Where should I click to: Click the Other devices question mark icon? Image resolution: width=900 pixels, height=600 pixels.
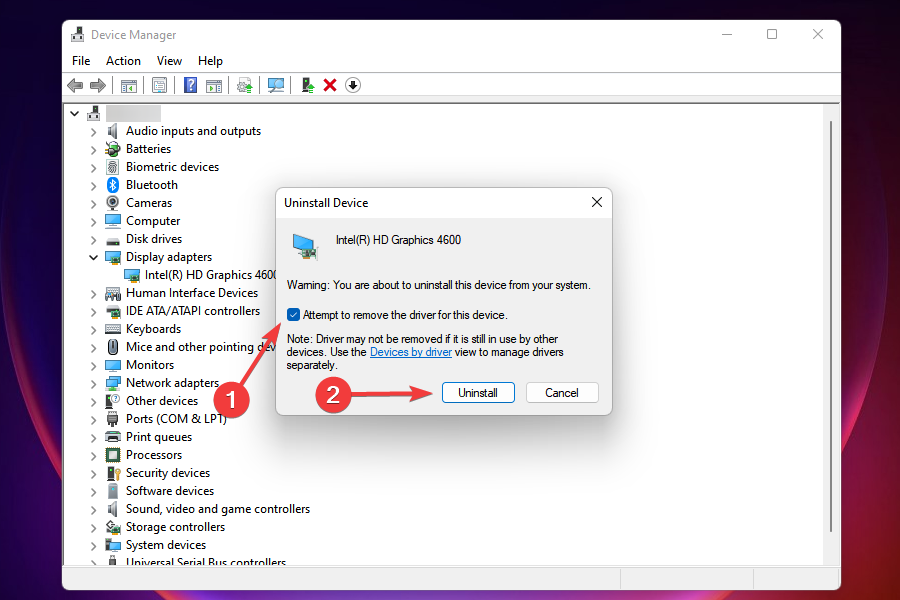click(x=113, y=401)
